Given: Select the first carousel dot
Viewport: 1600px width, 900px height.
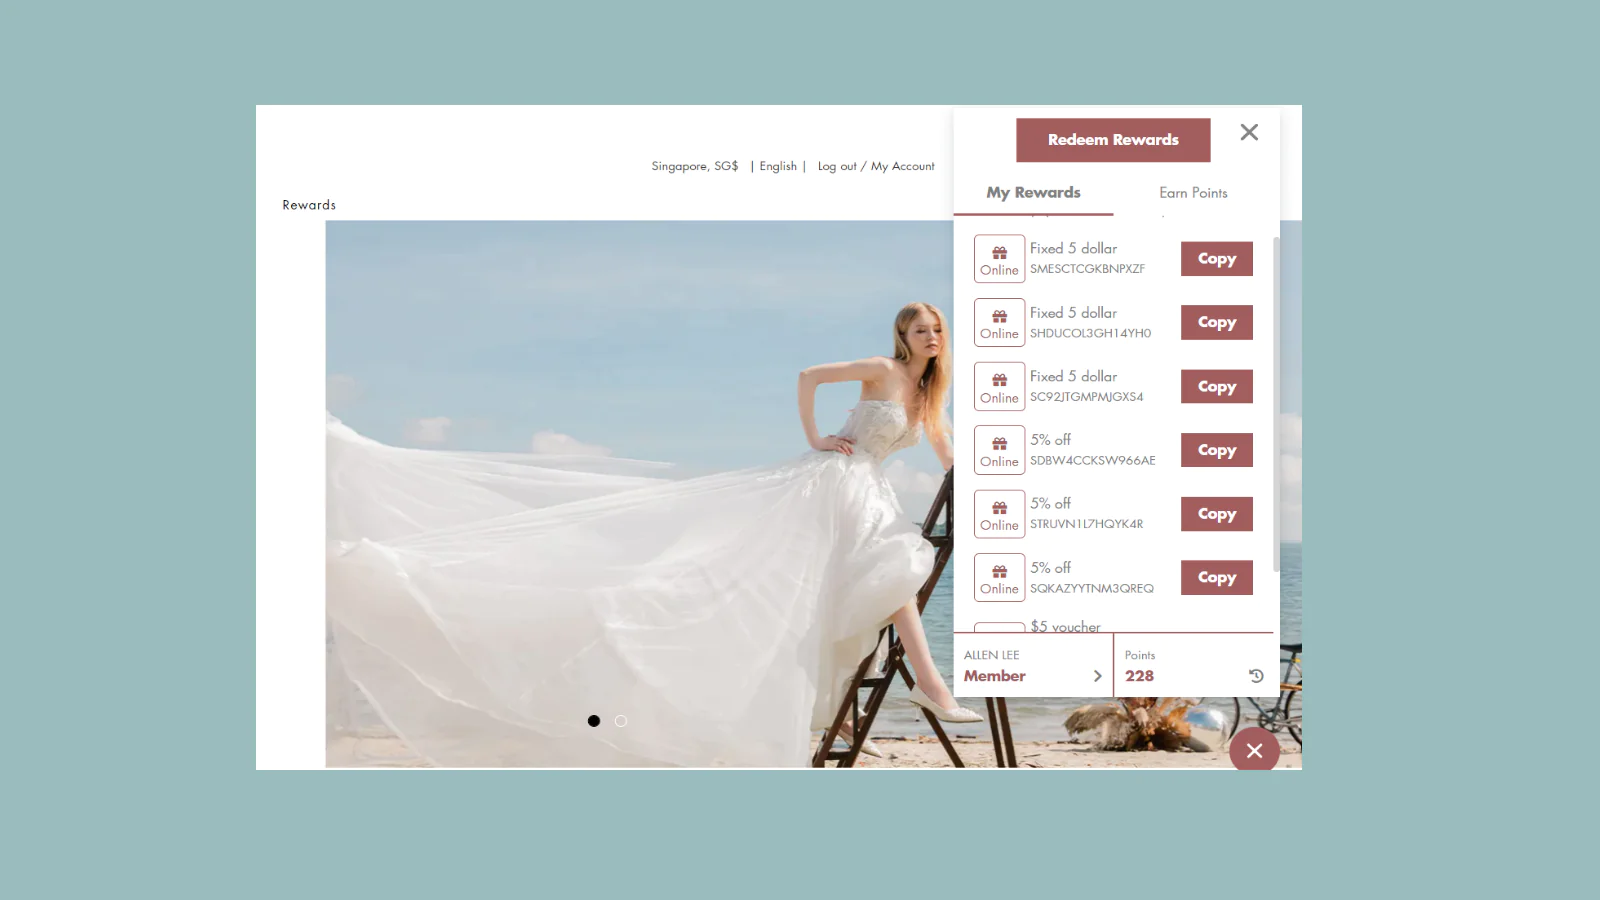Looking at the screenshot, I should click(594, 721).
